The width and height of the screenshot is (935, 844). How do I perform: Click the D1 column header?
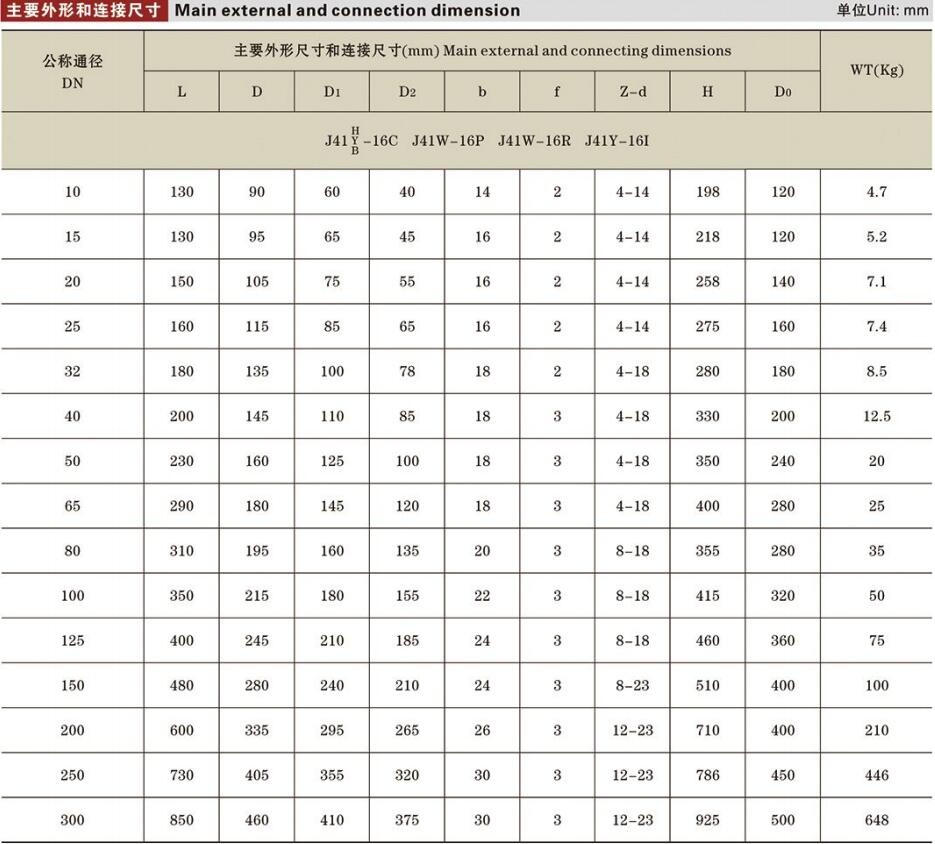pyautogui.click(x=331, y=90)
